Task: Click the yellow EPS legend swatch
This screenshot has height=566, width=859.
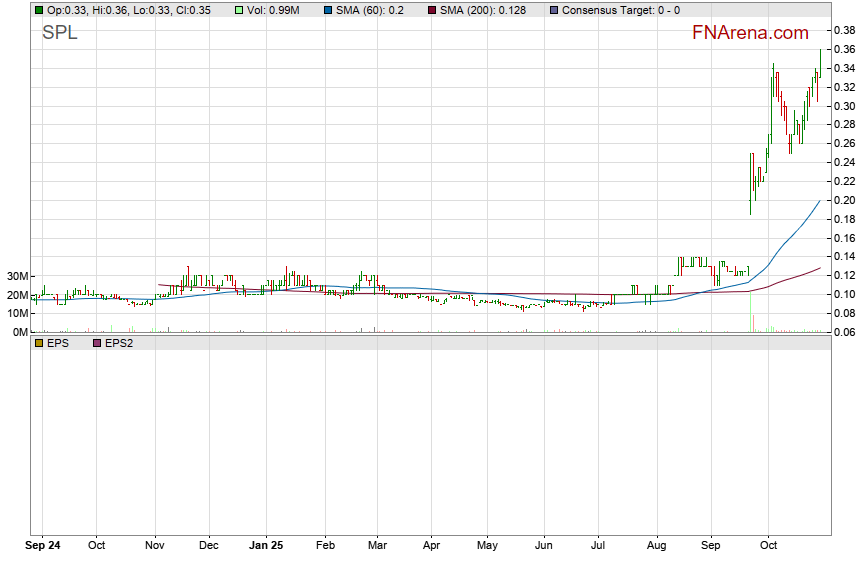Action: (x=39, y=343)
